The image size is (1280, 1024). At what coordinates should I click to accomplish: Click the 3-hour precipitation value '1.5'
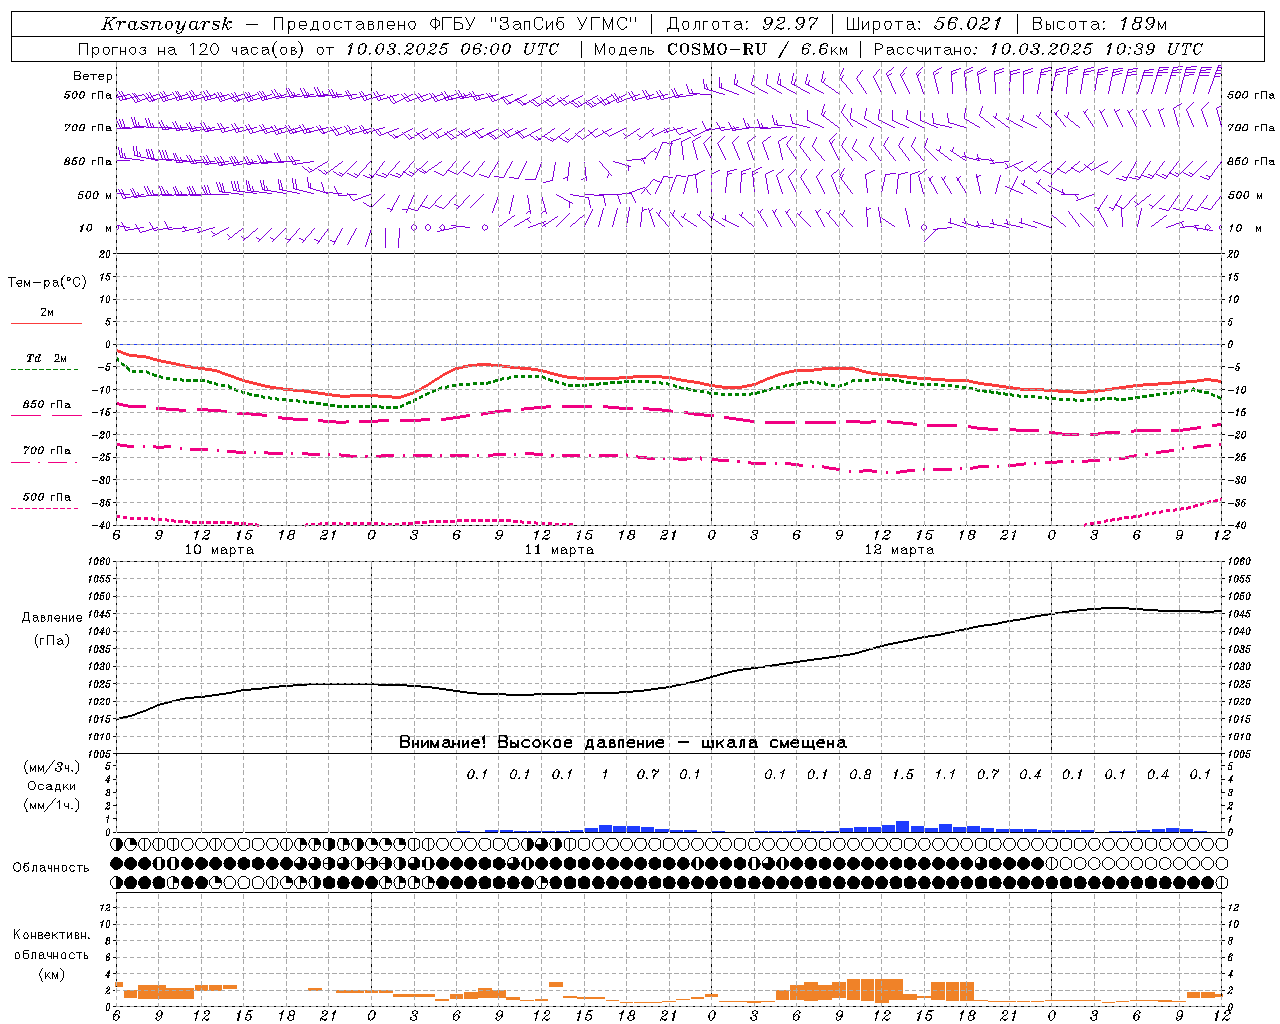pyautogui.click(x=903, y=775)
